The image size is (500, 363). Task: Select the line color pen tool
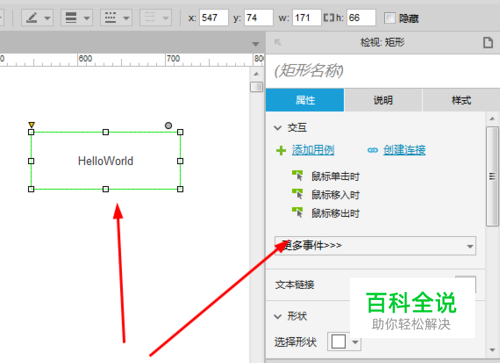(x=32, y=18)
